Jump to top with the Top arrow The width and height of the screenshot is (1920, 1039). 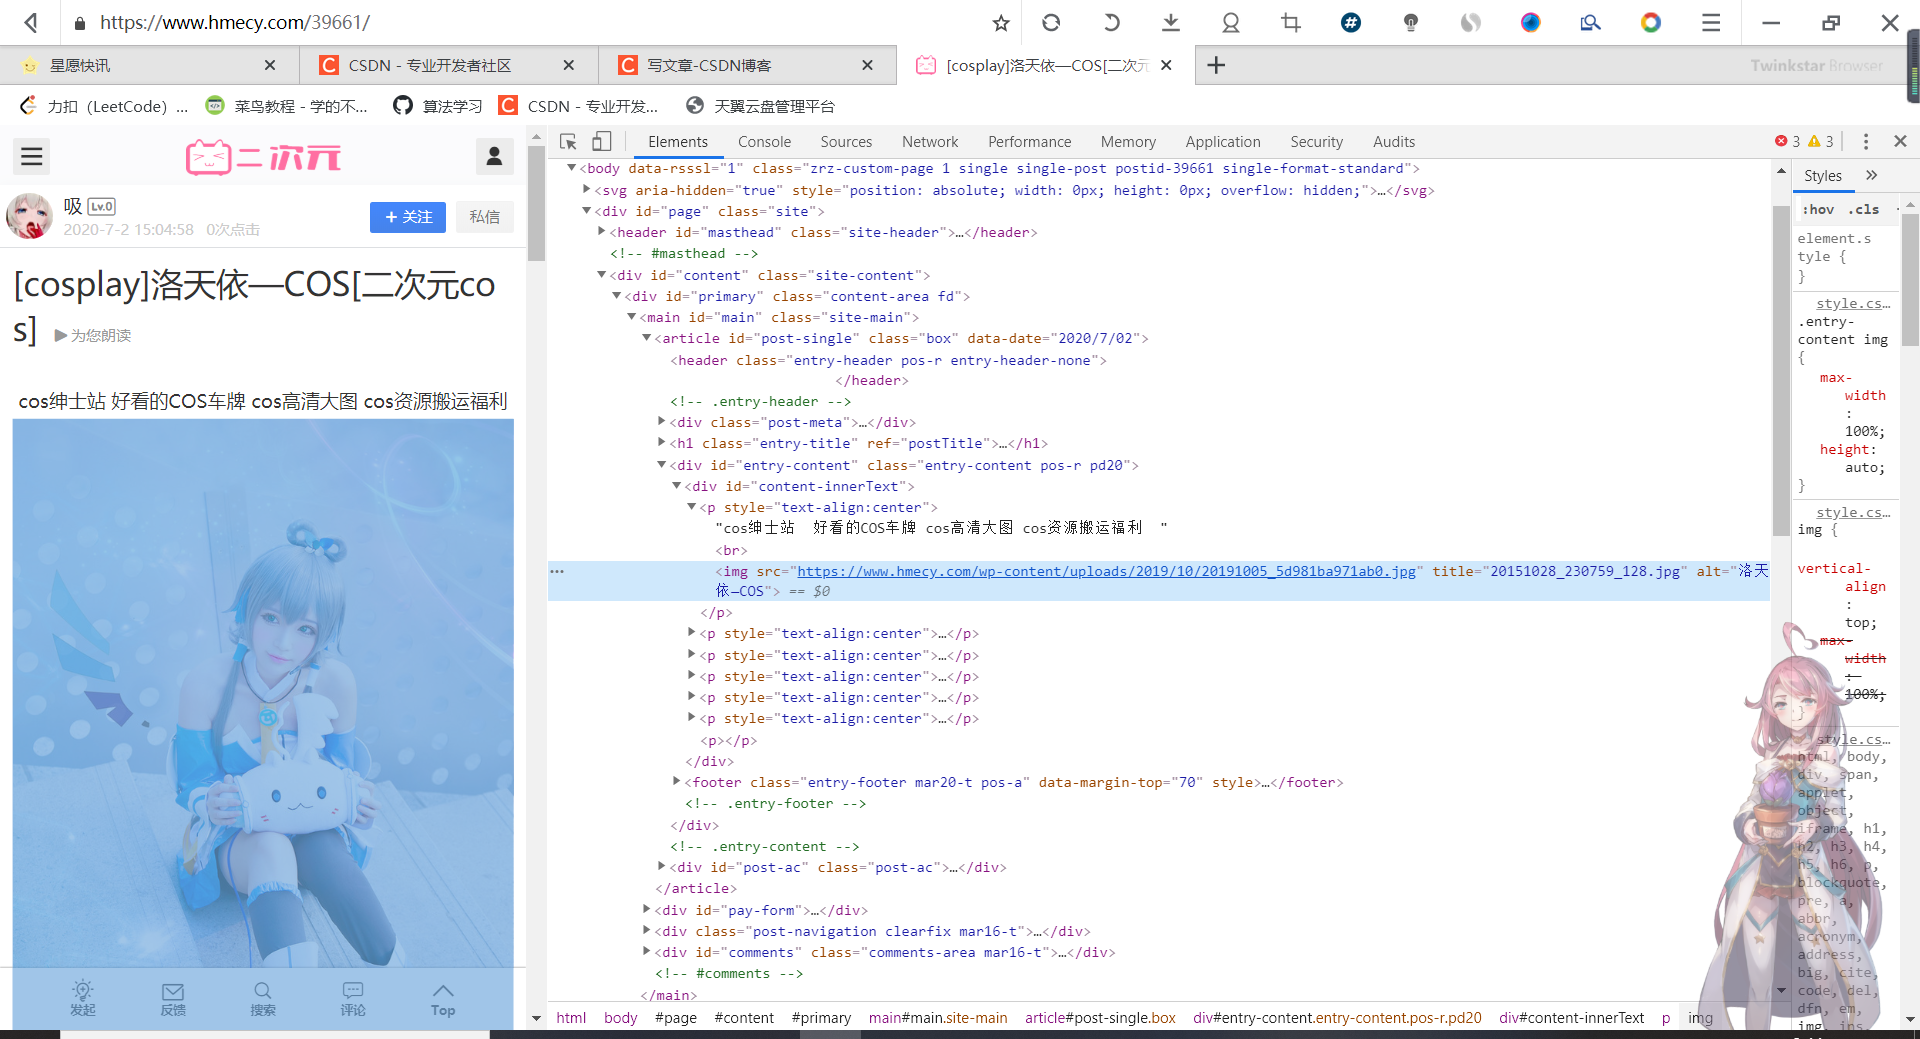[x=443, y=997]
